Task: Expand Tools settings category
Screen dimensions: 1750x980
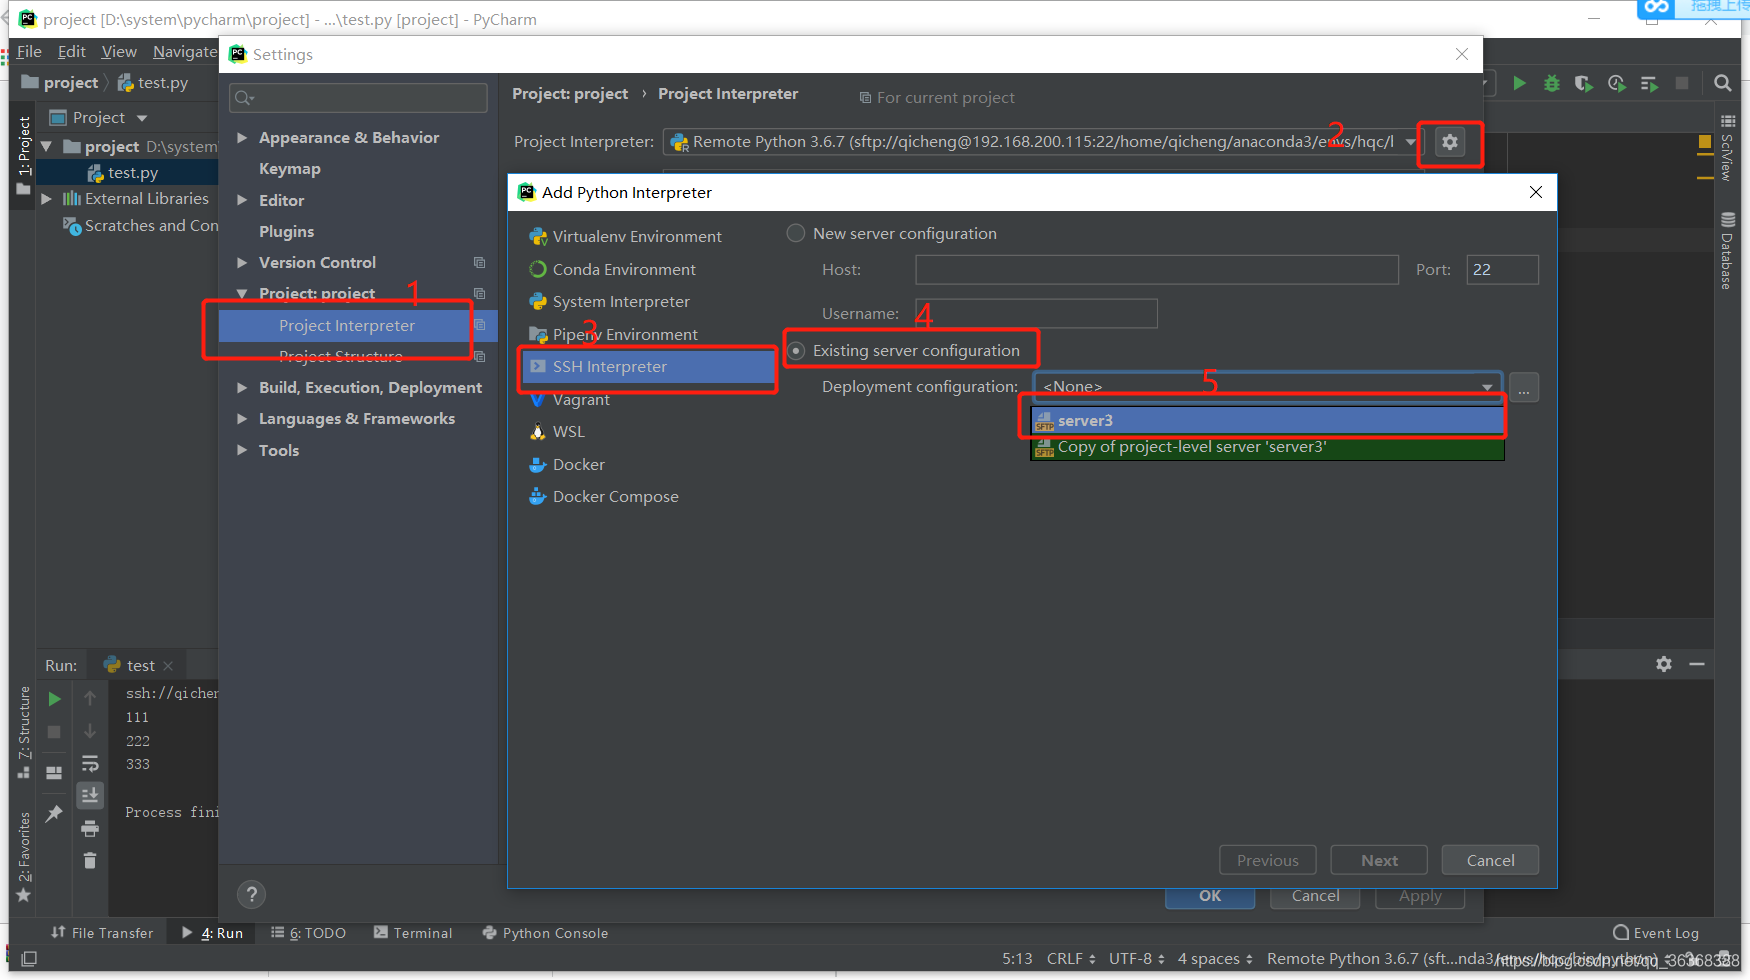Action: click(242, 451)
